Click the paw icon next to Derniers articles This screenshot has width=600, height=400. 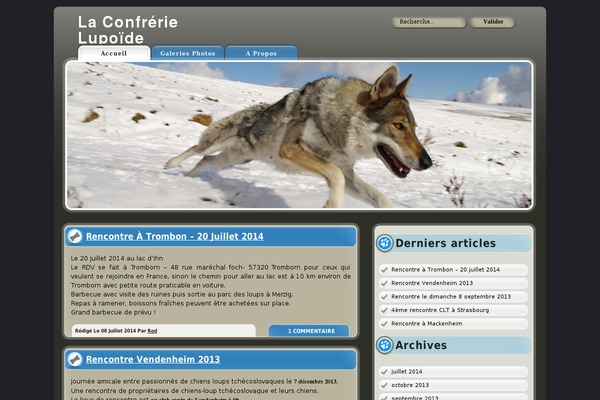click(385, 243)
